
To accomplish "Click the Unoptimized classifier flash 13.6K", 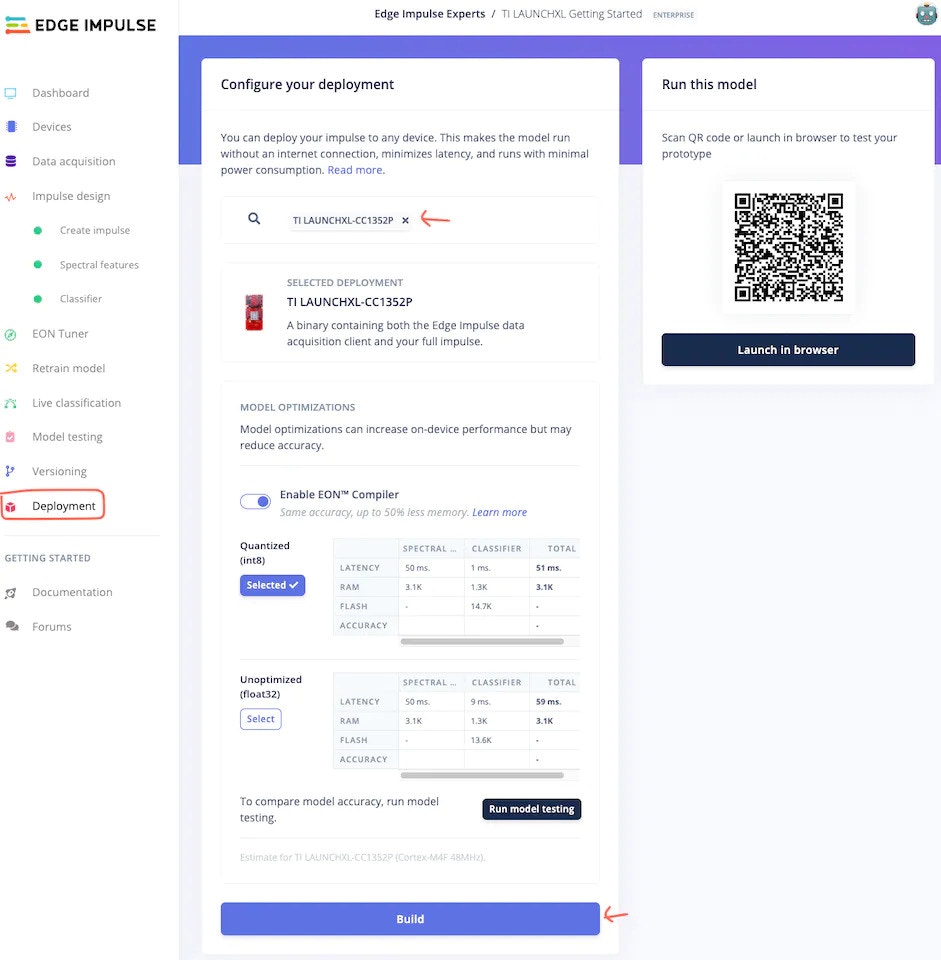I will [481, 740].
